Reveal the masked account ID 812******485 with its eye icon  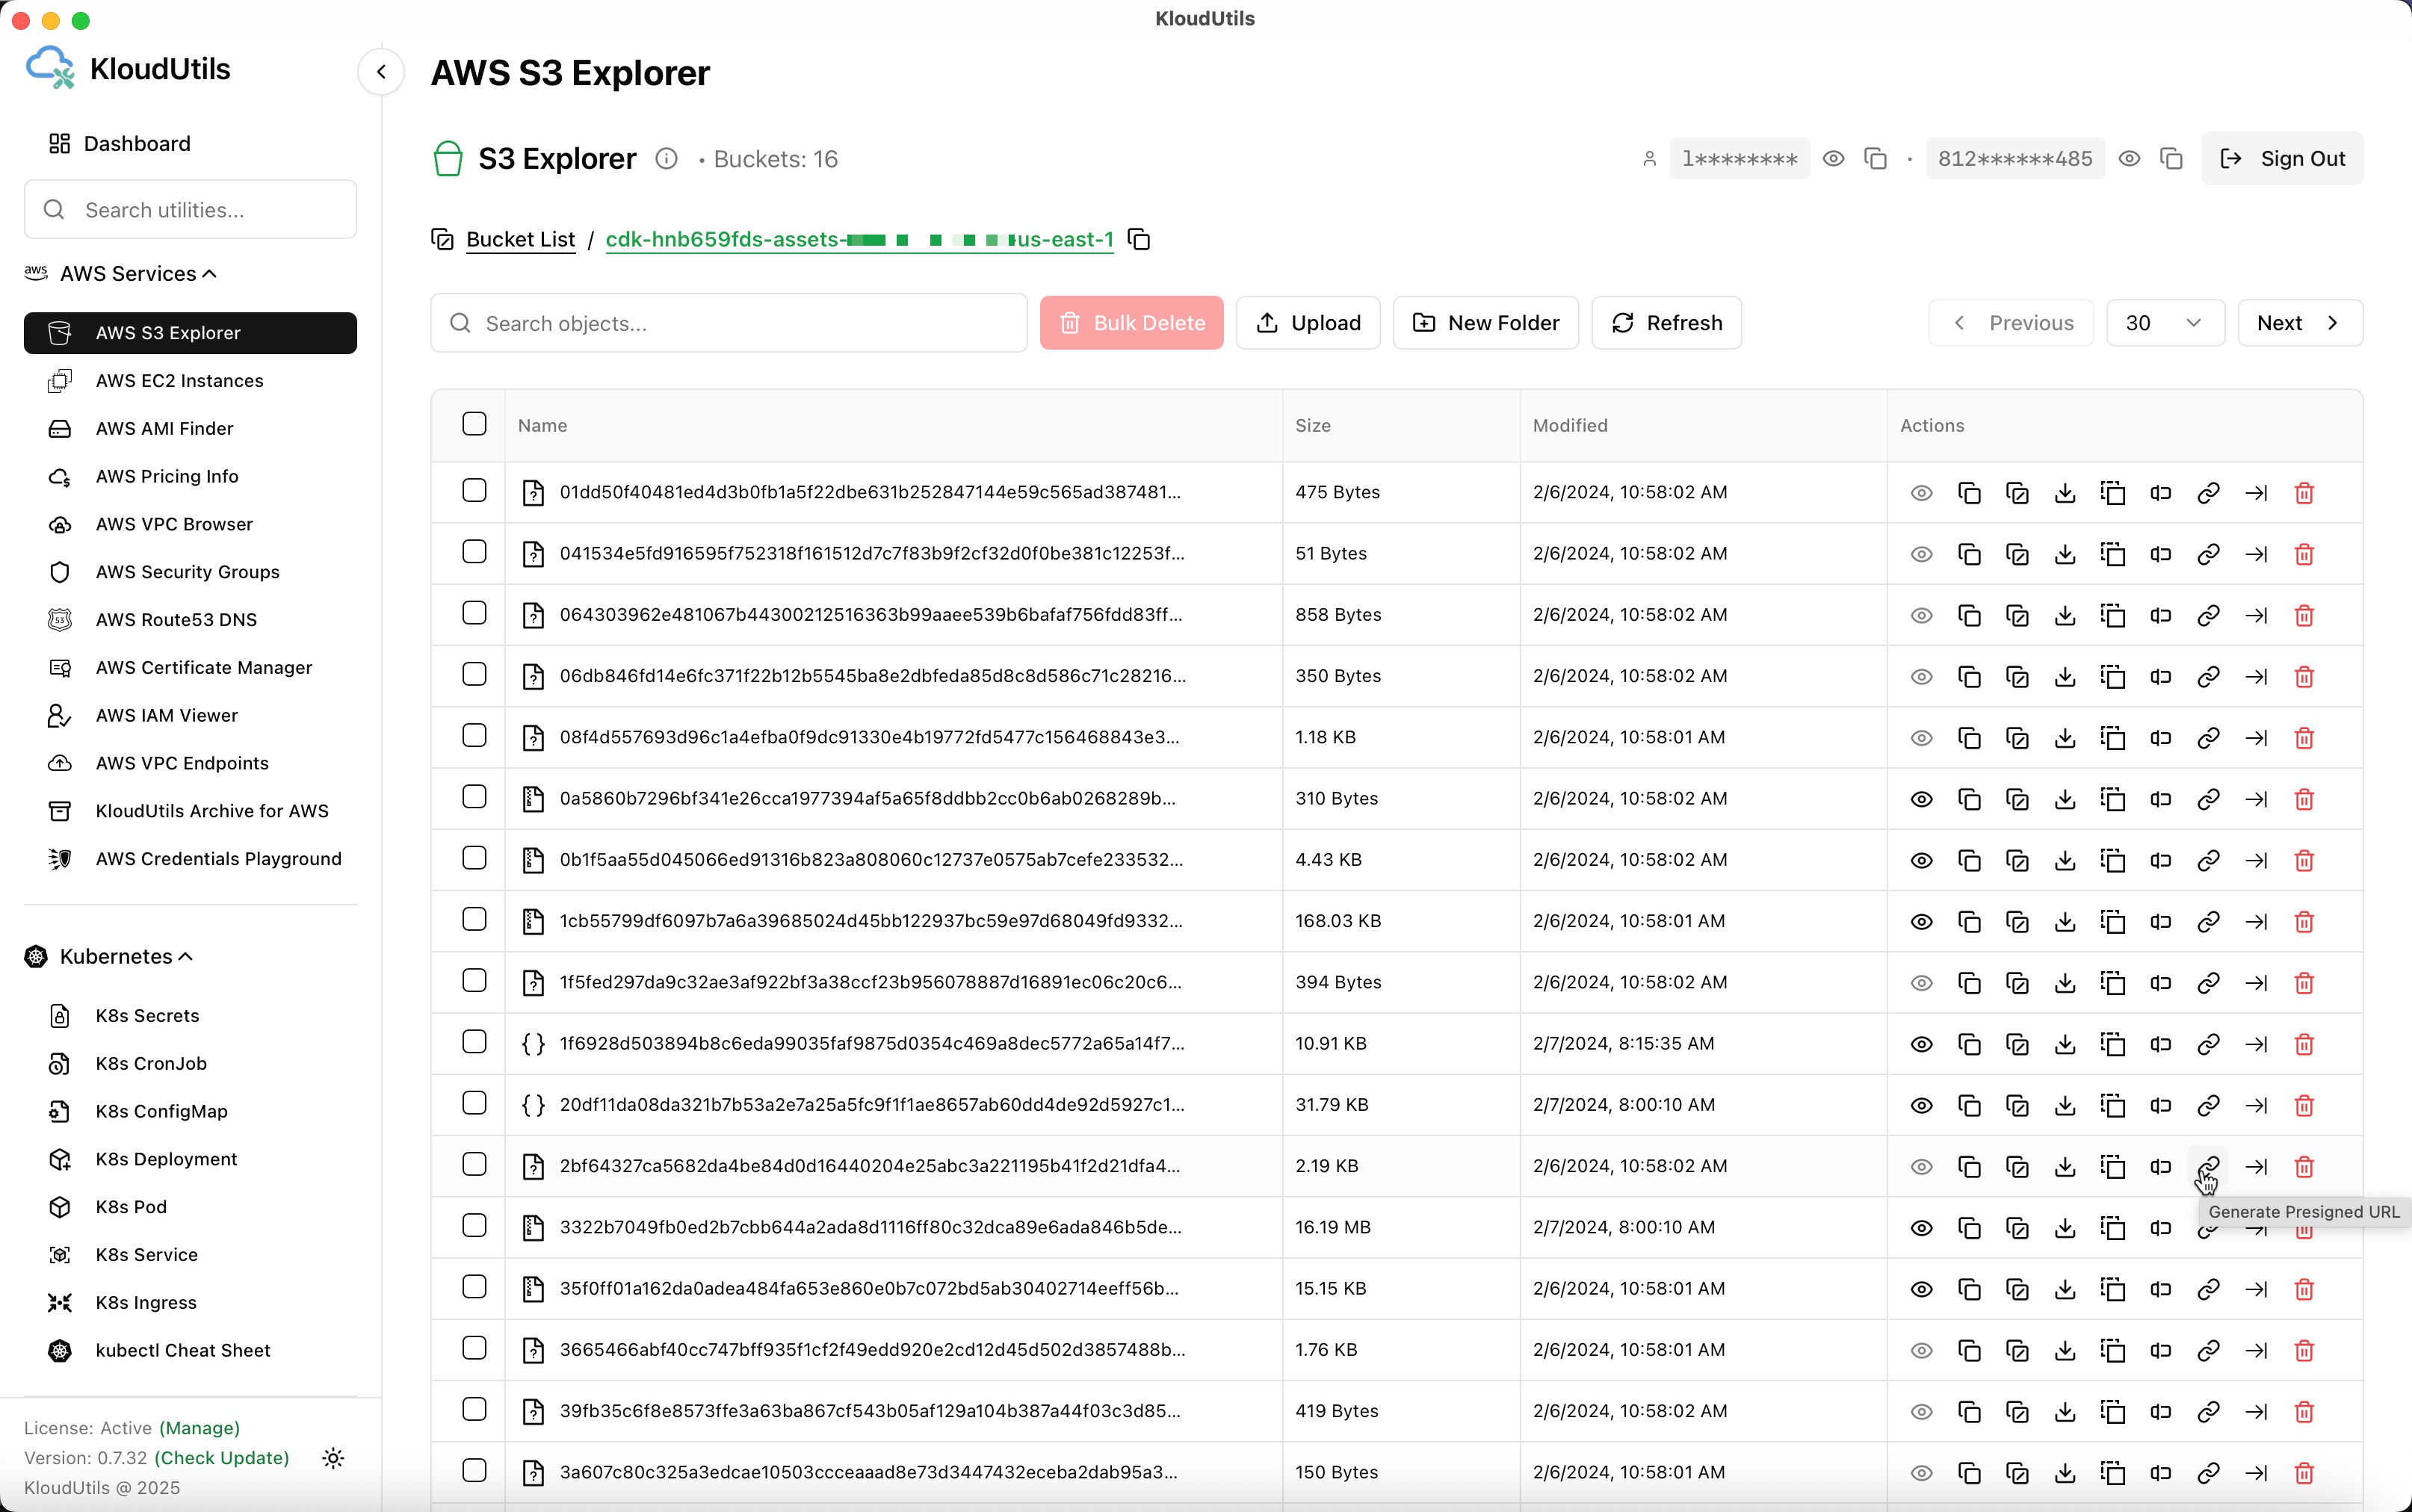click(2129, 159)
